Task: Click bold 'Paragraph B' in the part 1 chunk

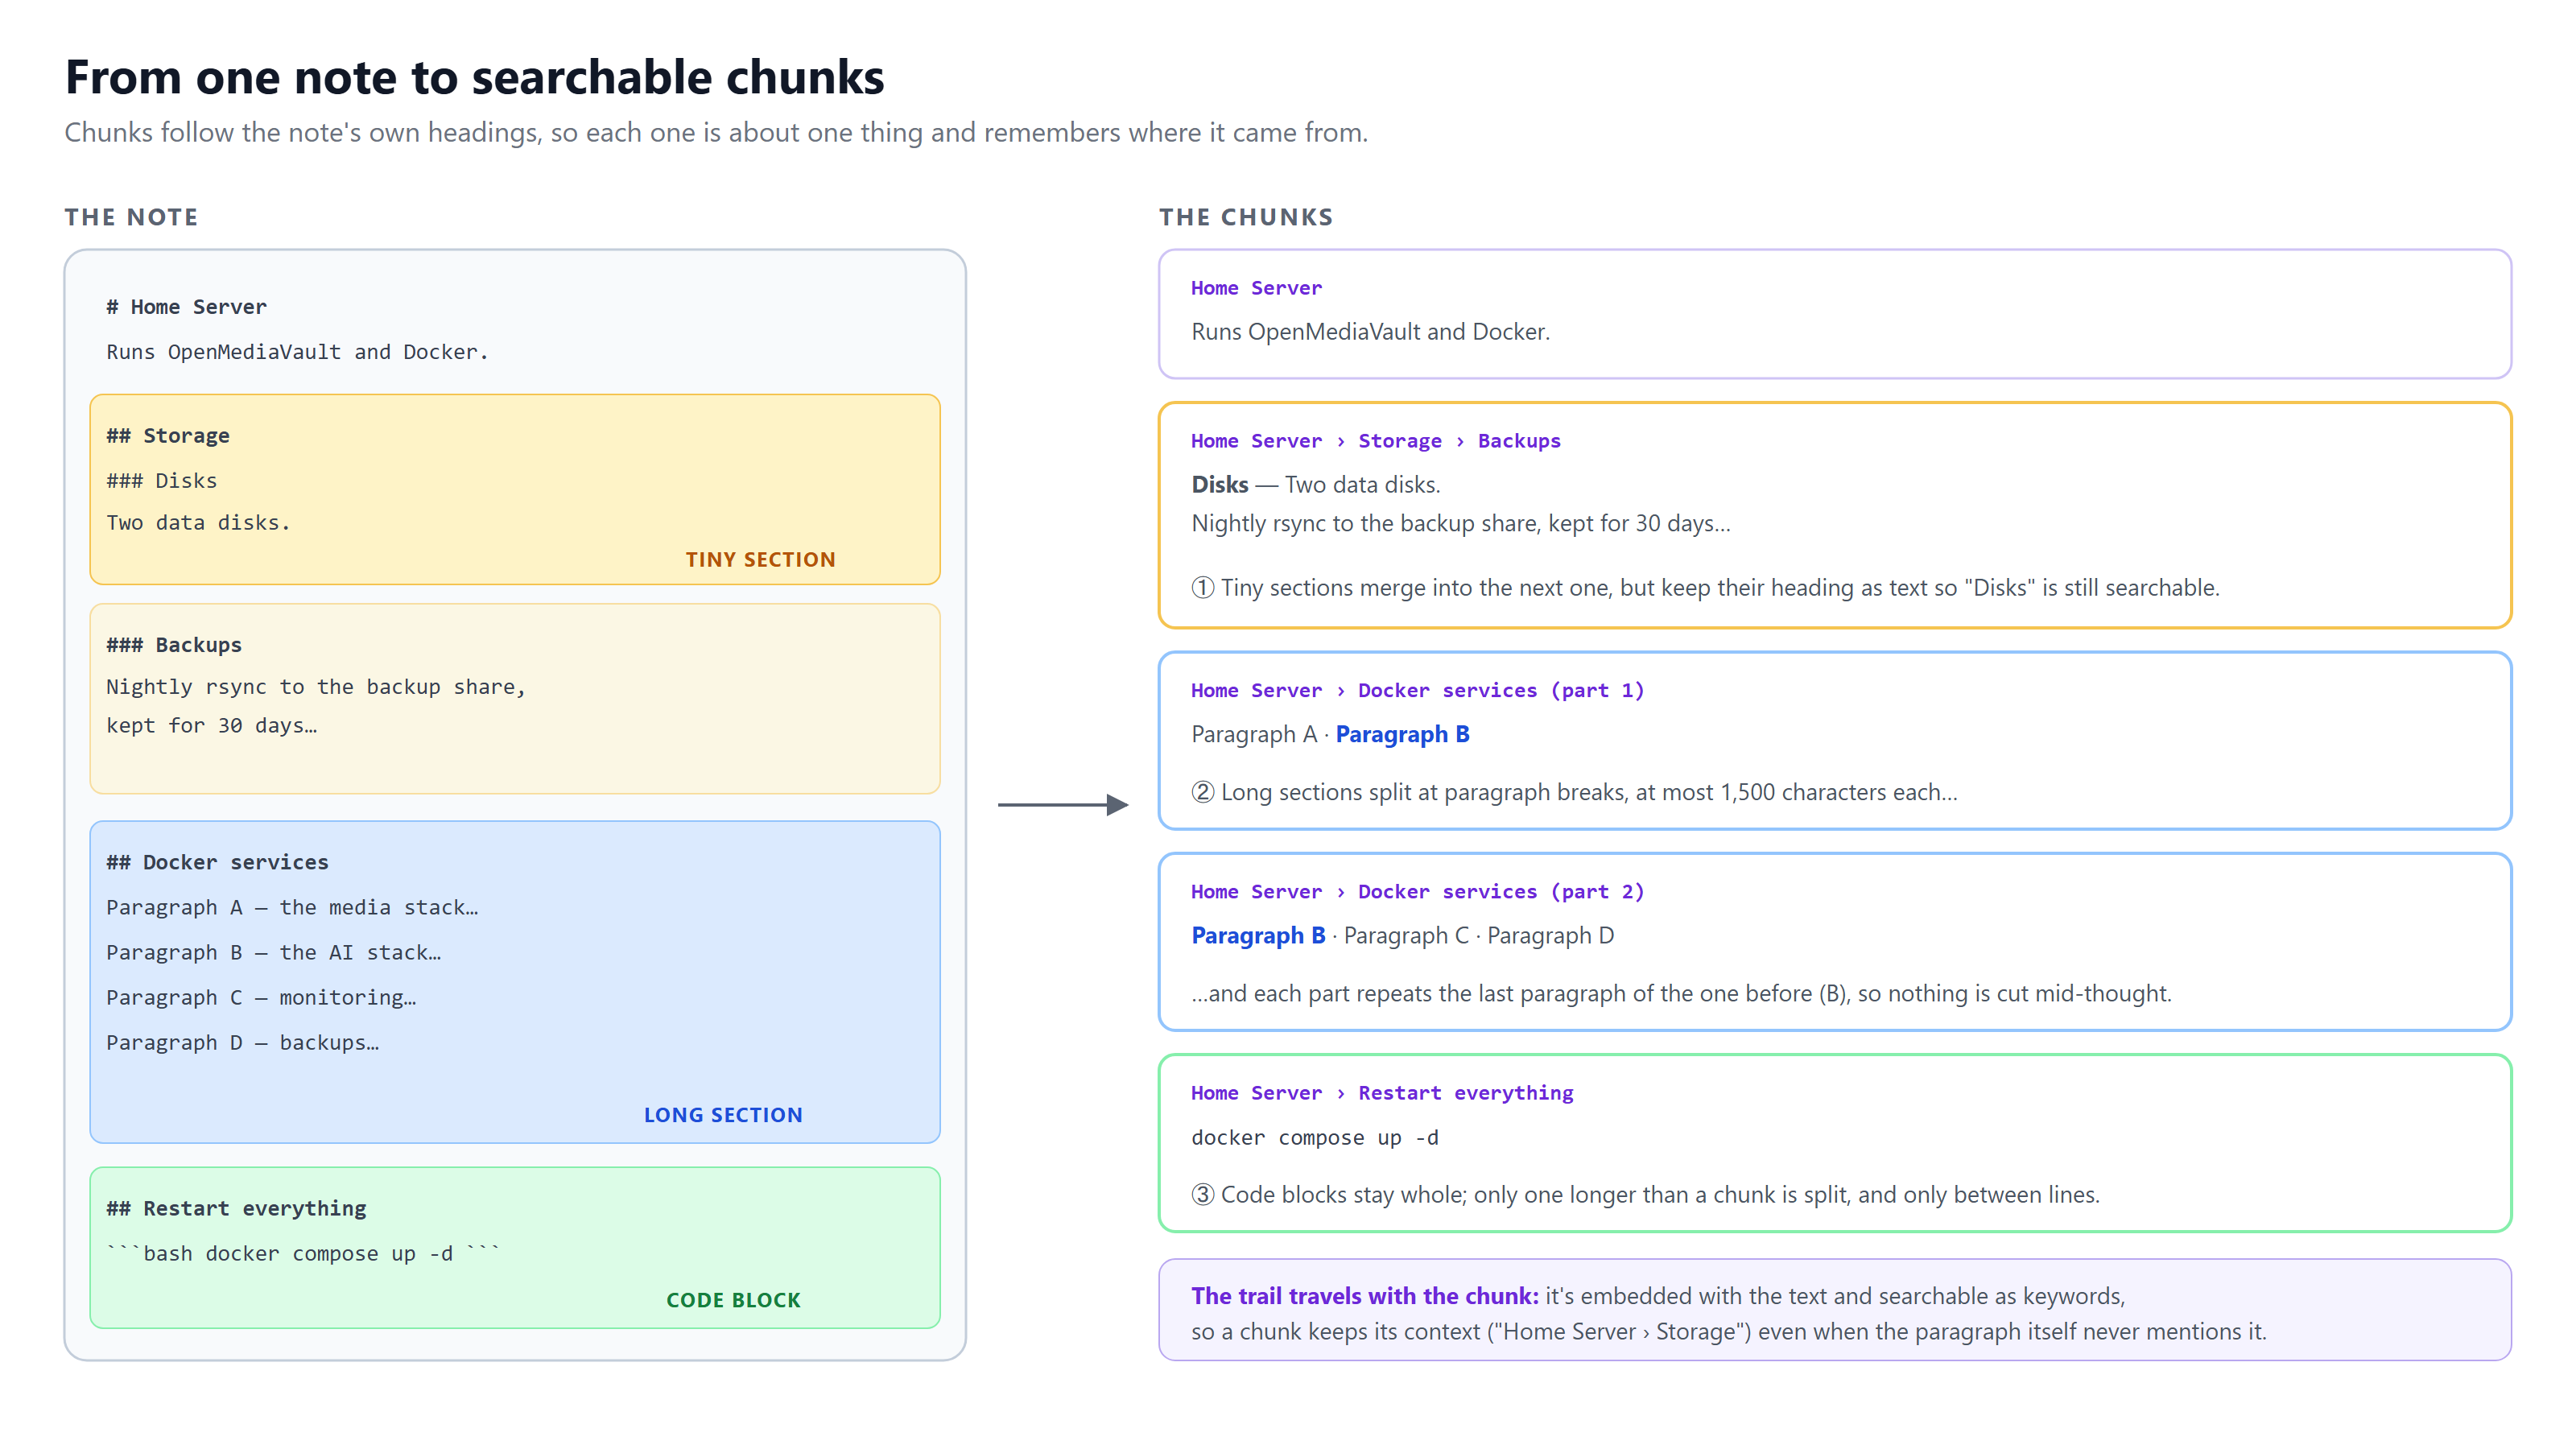Action: click(1402, 734)
